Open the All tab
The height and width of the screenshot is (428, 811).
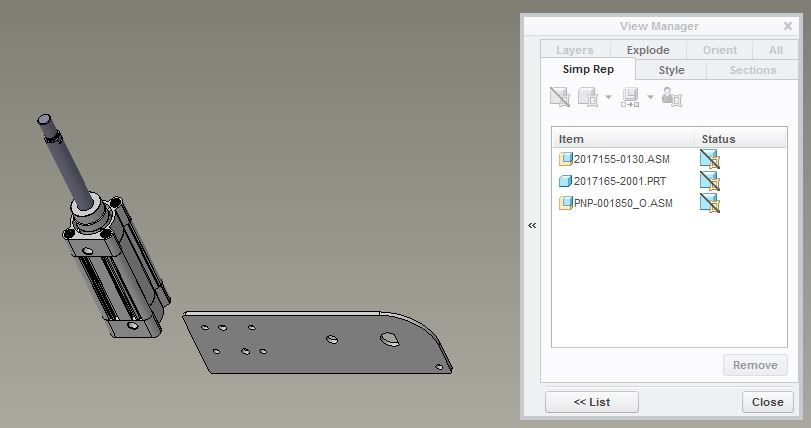click(775, 50)
